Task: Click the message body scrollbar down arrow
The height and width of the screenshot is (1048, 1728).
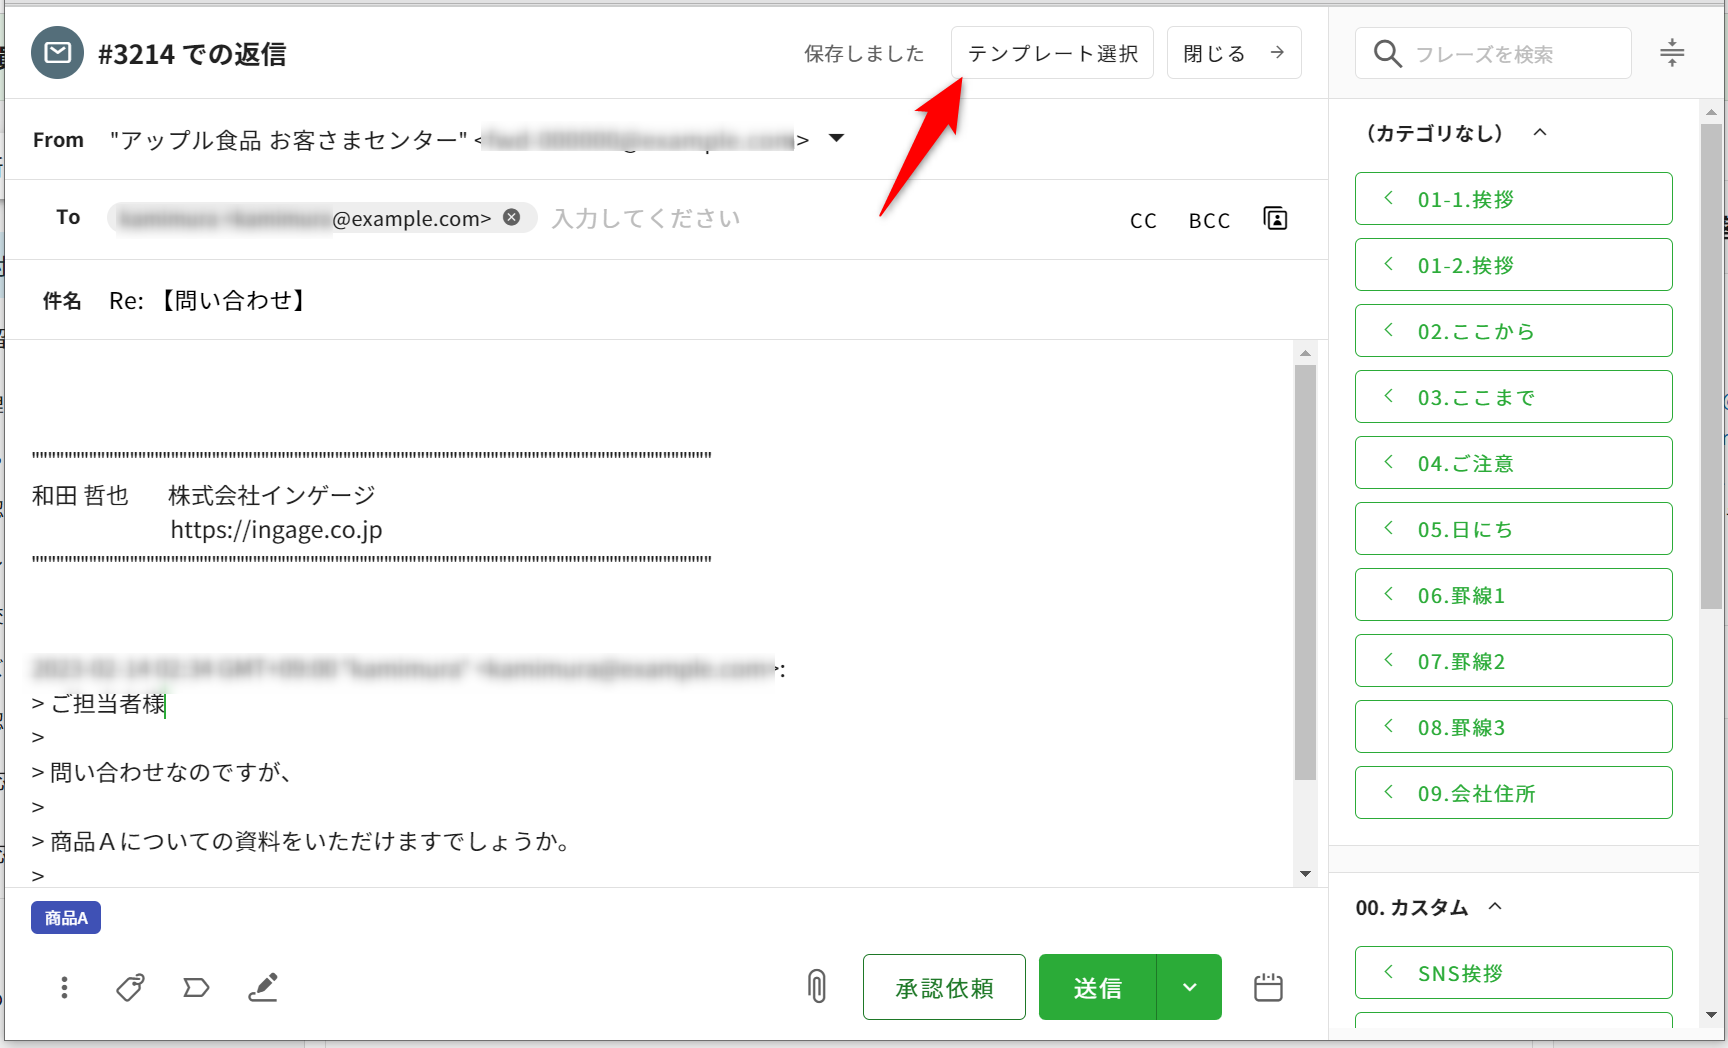Action: point(1305,874)
